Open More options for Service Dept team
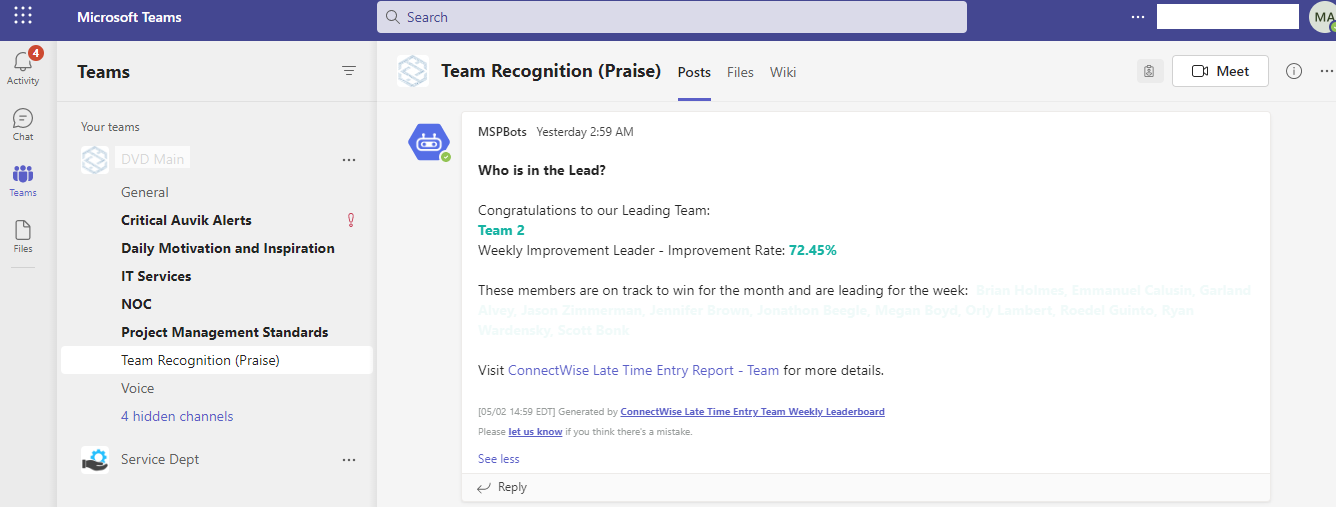1336x507 pixels. 349,459
